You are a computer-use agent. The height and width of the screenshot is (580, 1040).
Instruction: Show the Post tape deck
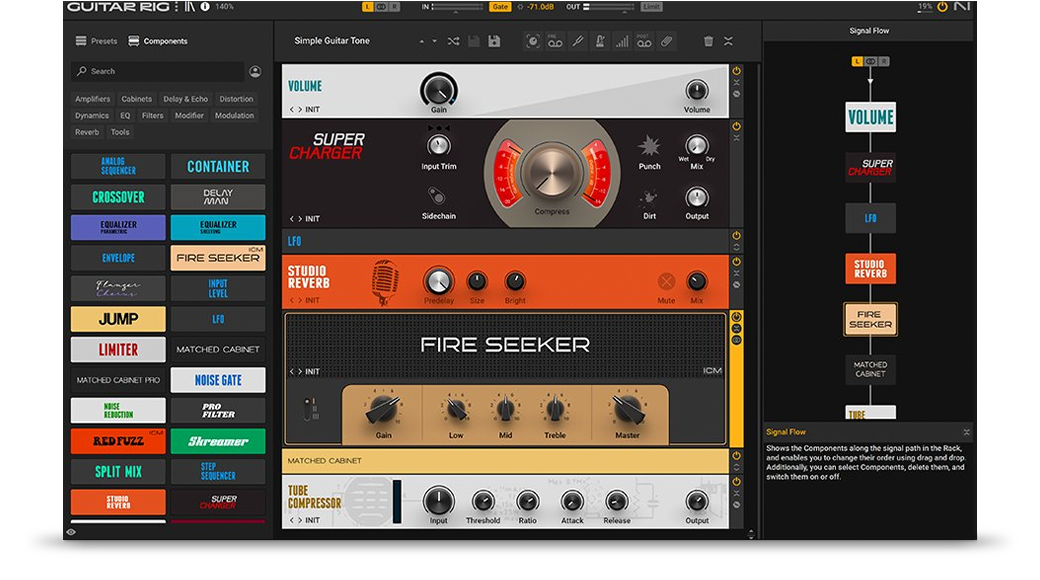coord(643,41)
